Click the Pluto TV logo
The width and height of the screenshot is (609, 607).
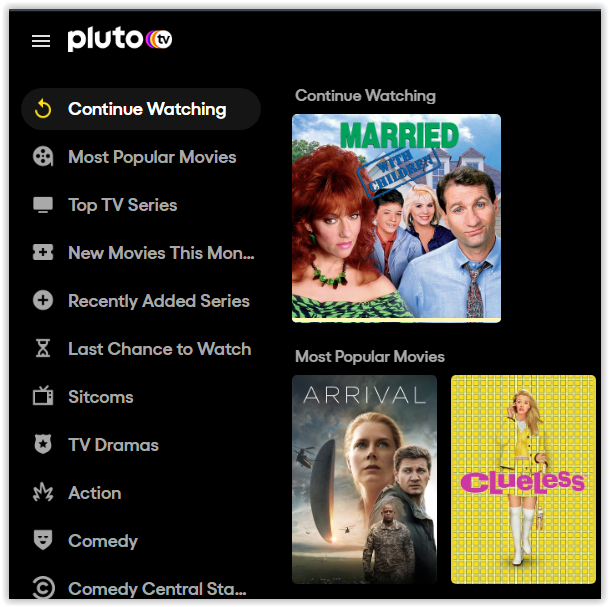click(x=120, y=39)
